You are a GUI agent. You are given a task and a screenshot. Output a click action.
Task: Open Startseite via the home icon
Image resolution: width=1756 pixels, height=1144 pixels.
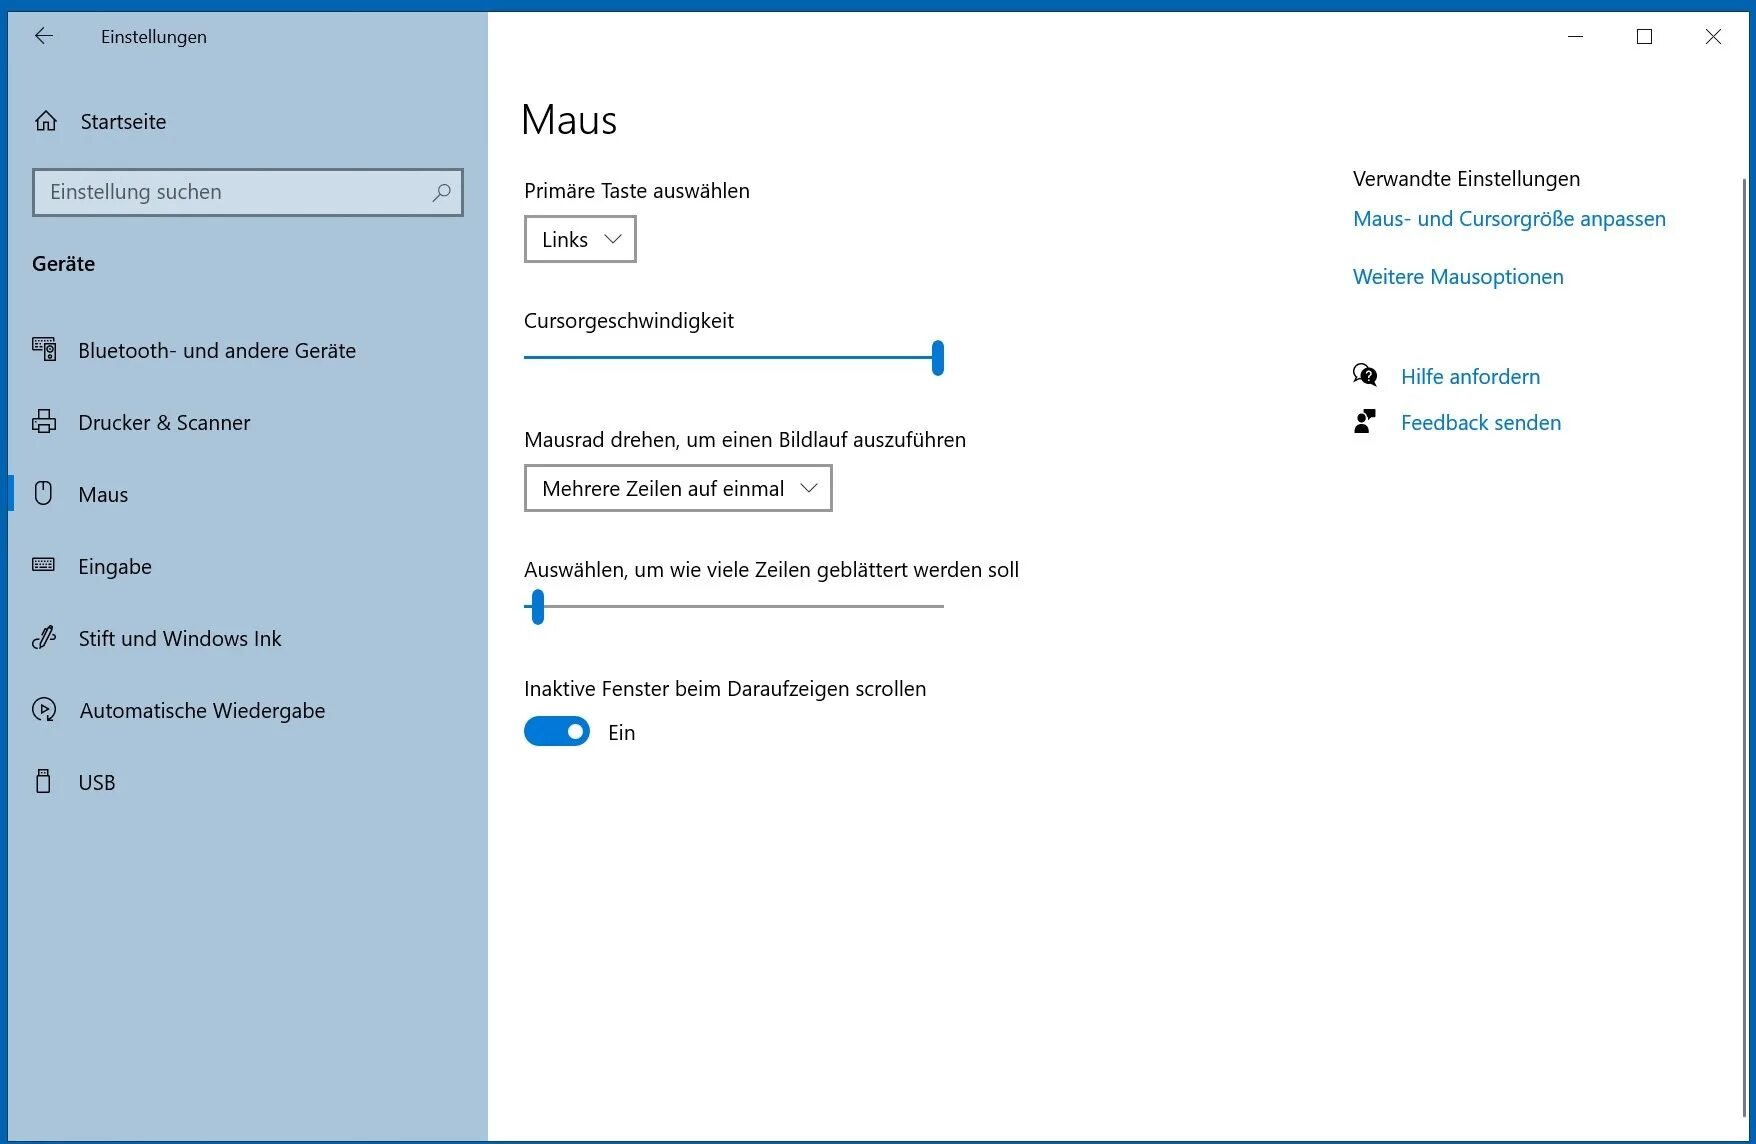(46, 121)
